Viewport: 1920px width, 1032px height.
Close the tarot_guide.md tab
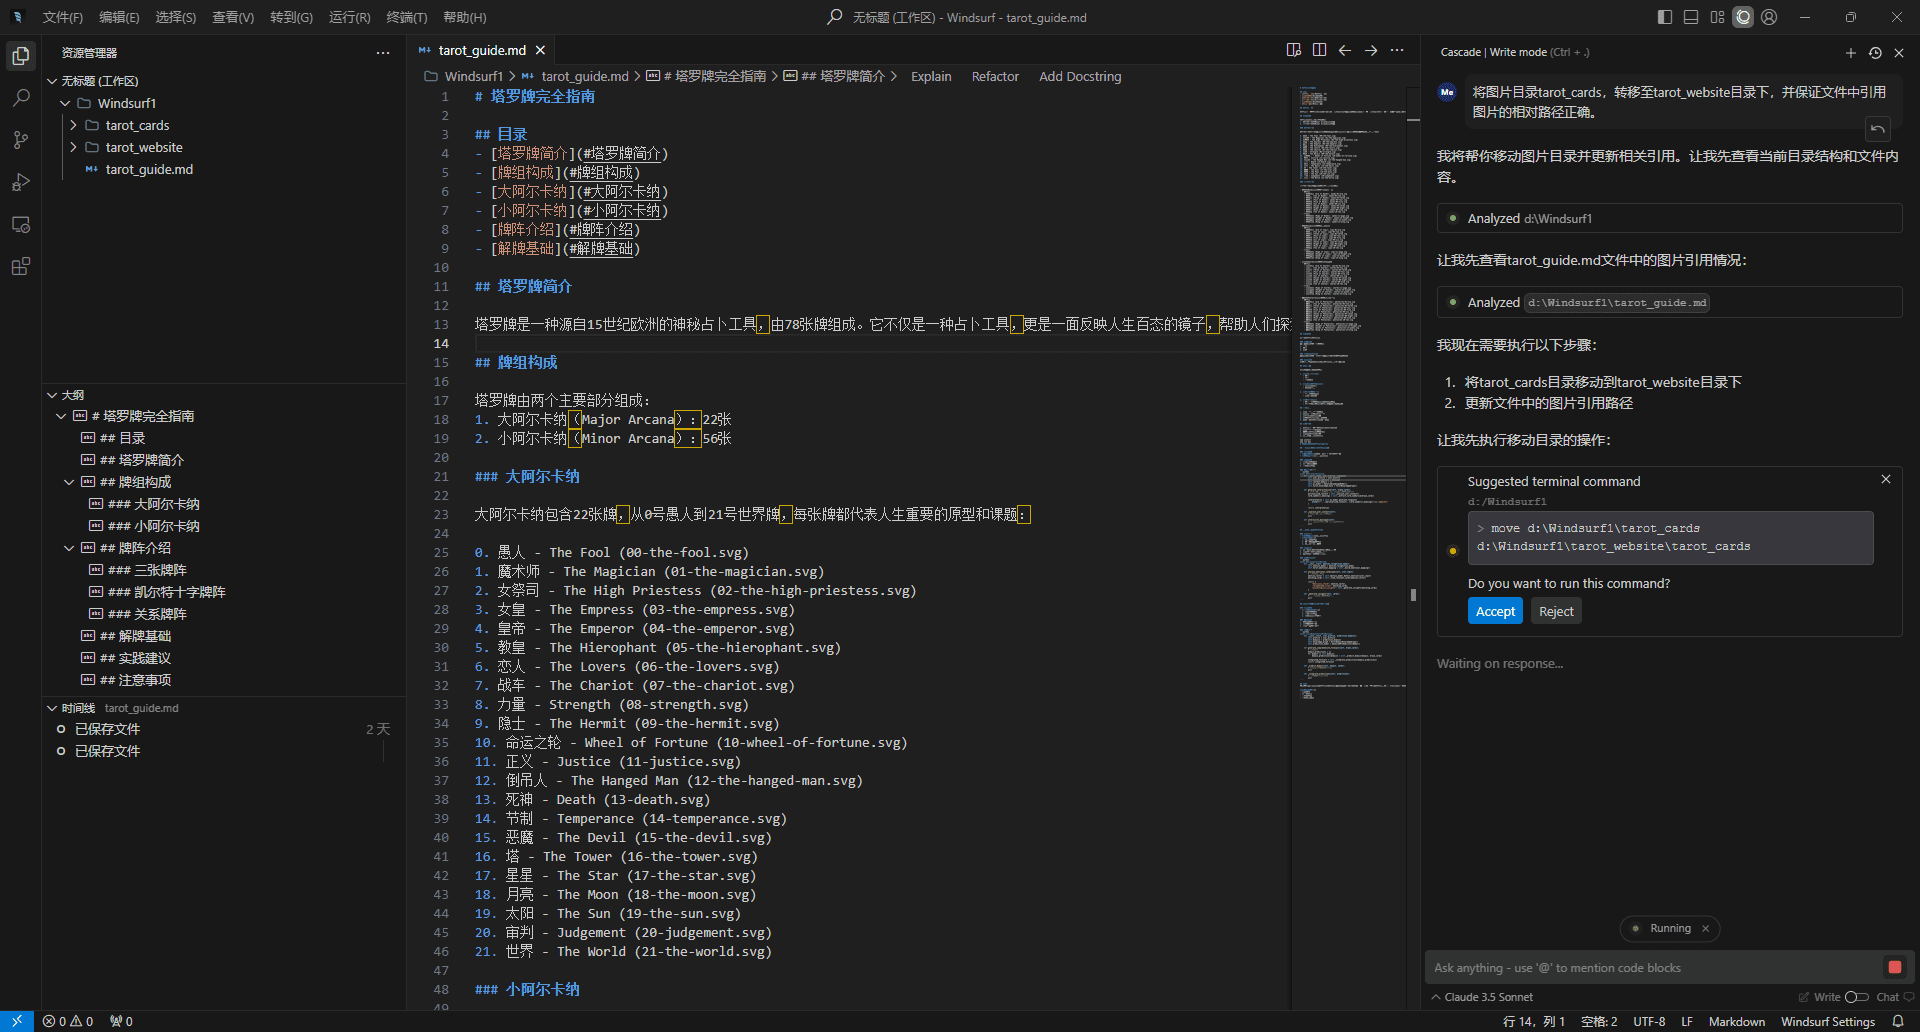click(x=541, y=50)
